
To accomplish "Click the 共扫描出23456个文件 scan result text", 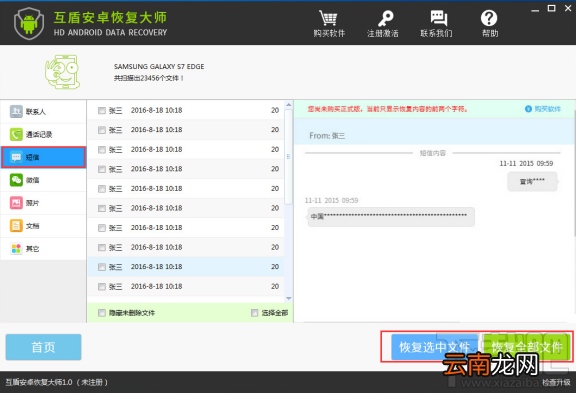I will coord(148,78).
